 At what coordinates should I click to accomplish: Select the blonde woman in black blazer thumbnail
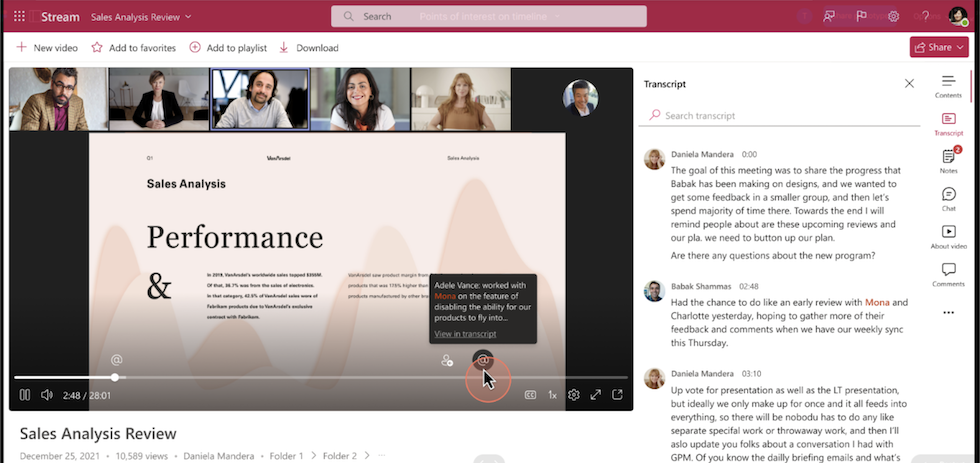(159, 99)
